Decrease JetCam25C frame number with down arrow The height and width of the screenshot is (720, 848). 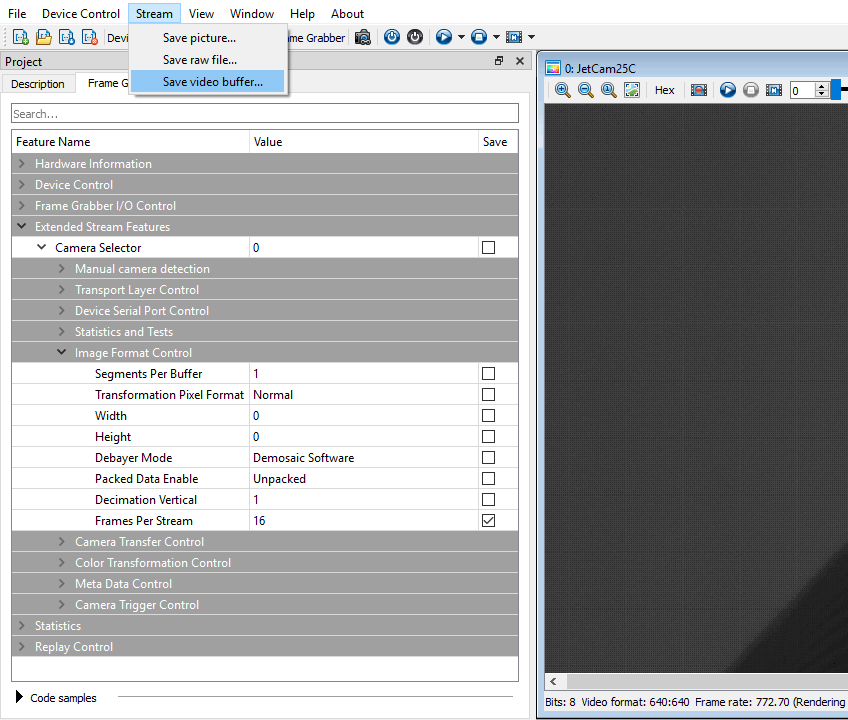(822, 94)
